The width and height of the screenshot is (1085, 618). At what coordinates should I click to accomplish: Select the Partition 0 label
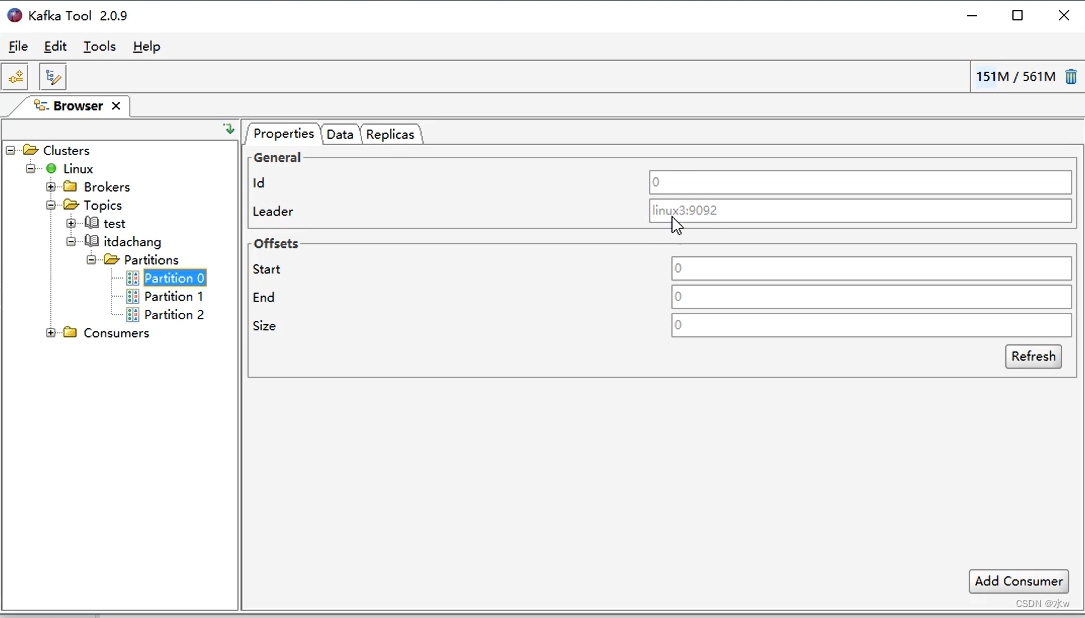click(x=174, y=278)
